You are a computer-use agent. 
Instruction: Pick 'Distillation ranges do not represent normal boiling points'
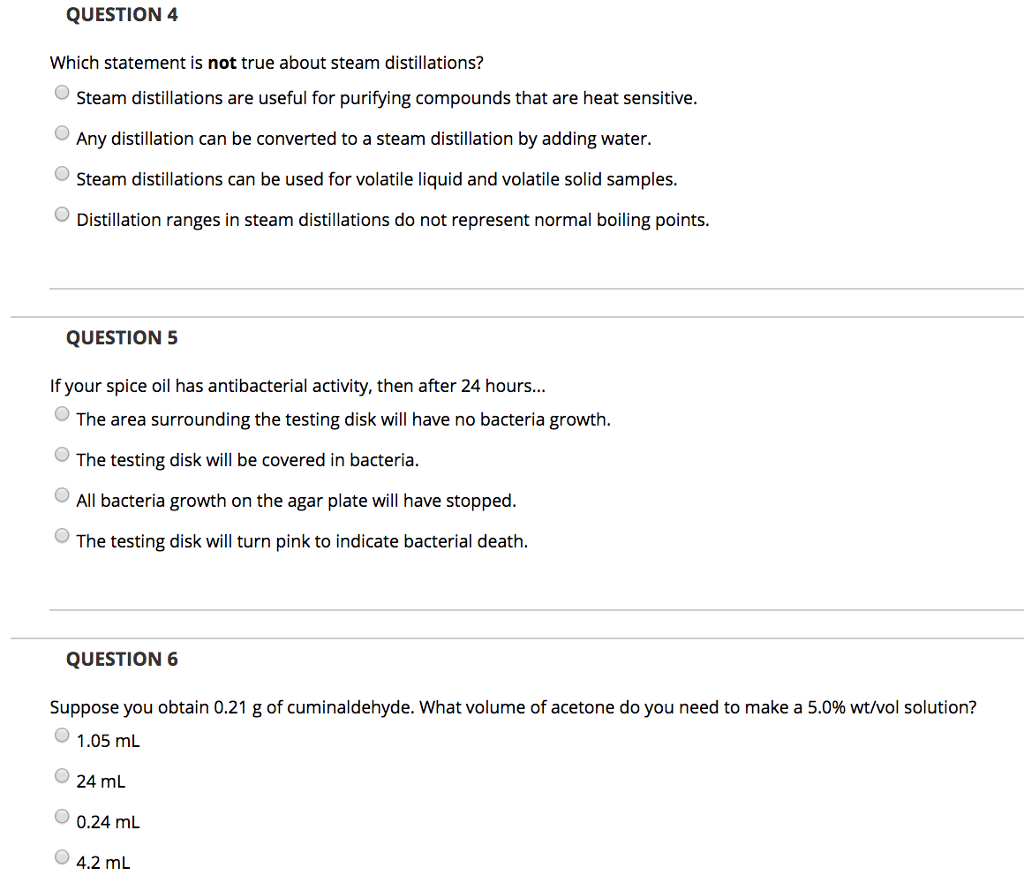click(x=61, y=213)
